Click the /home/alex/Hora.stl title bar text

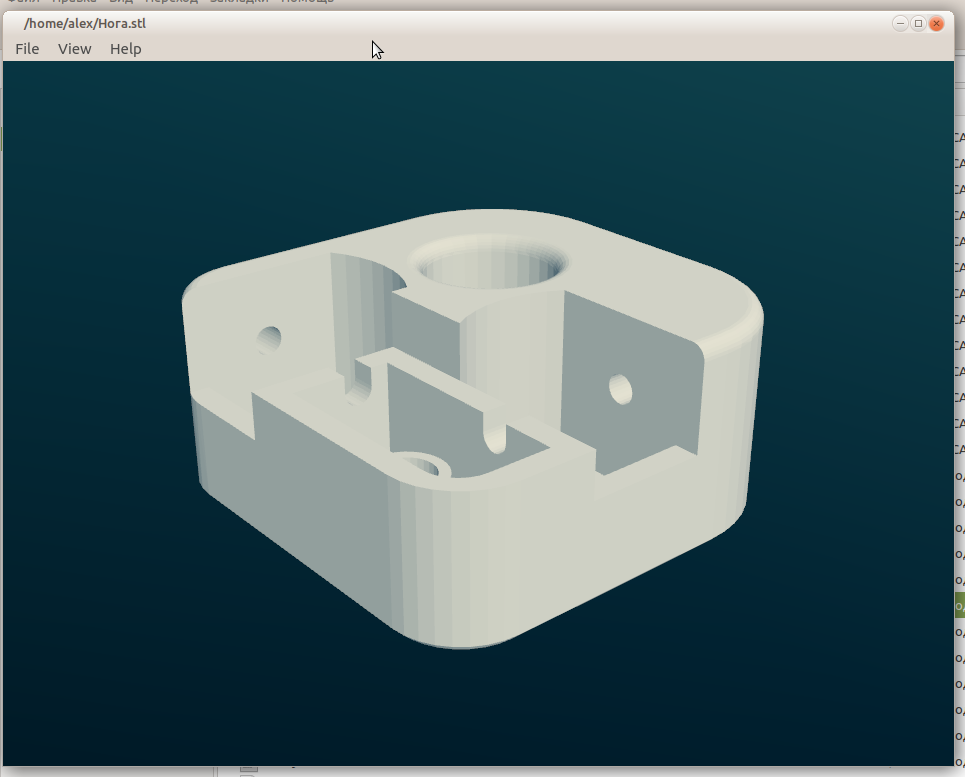[85, 23]
